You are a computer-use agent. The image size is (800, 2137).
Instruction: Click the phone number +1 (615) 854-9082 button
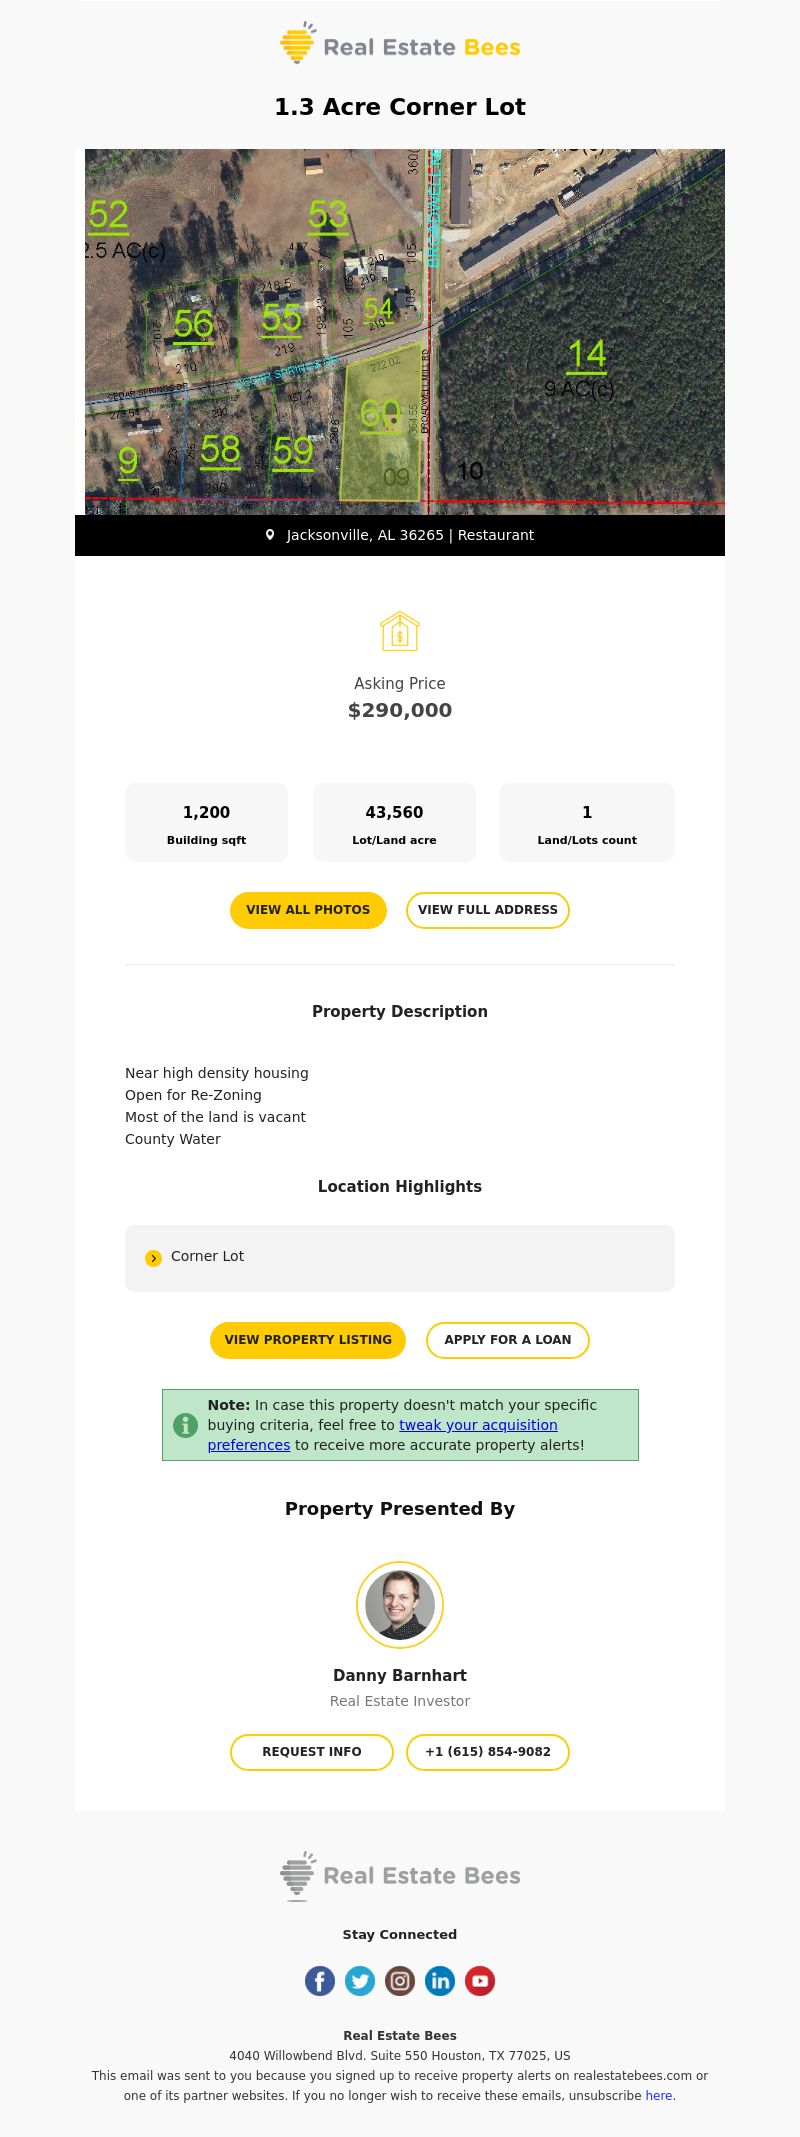tap(488, 1752)
